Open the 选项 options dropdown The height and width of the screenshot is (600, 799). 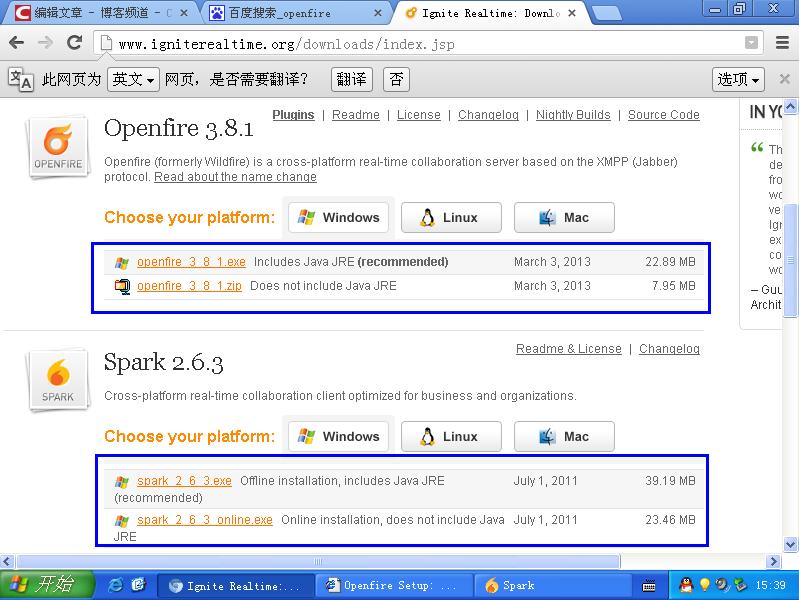738,79
